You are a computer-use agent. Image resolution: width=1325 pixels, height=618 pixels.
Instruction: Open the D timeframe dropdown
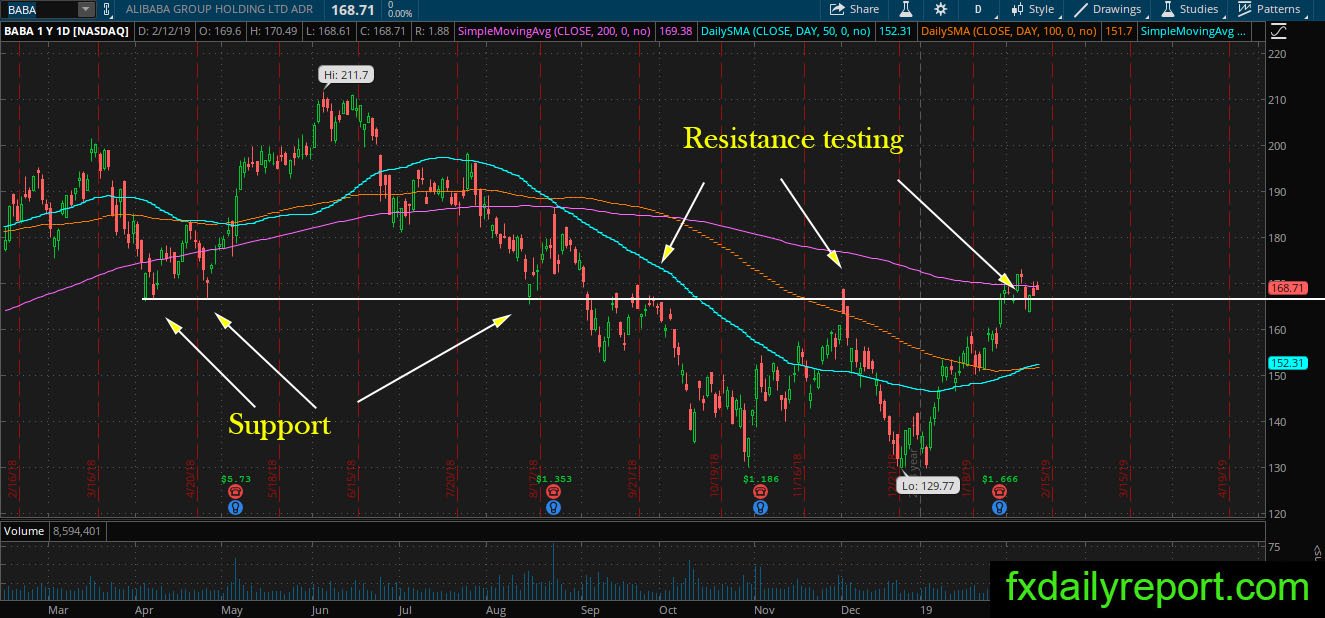978,9
